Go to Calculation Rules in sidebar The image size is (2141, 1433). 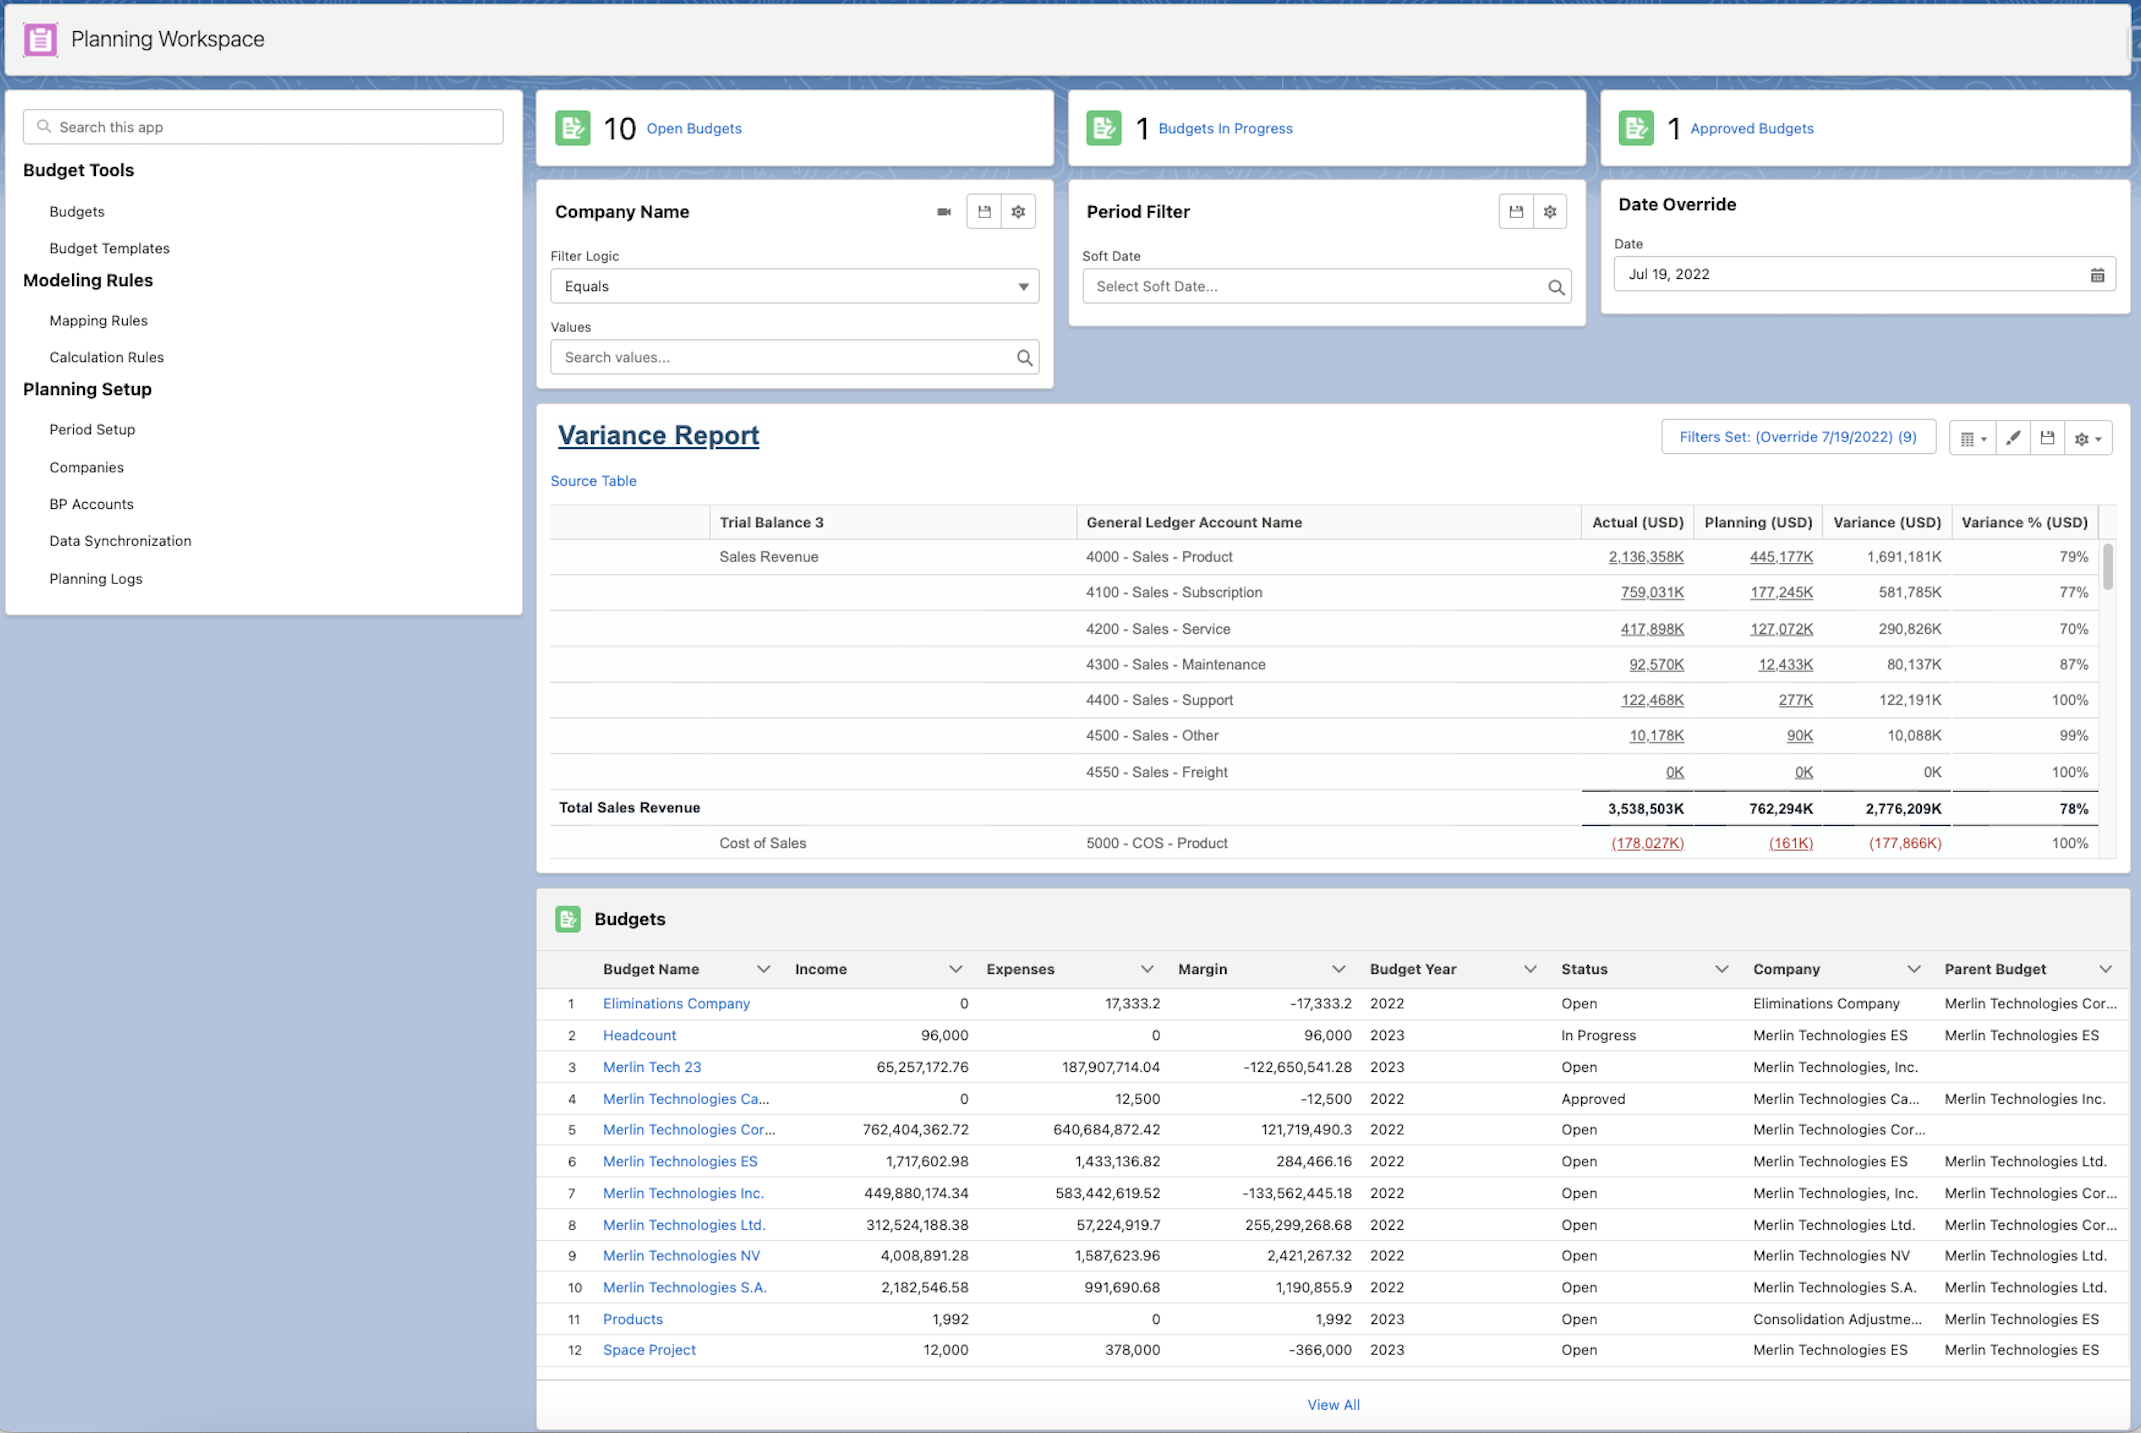point(106,357)
